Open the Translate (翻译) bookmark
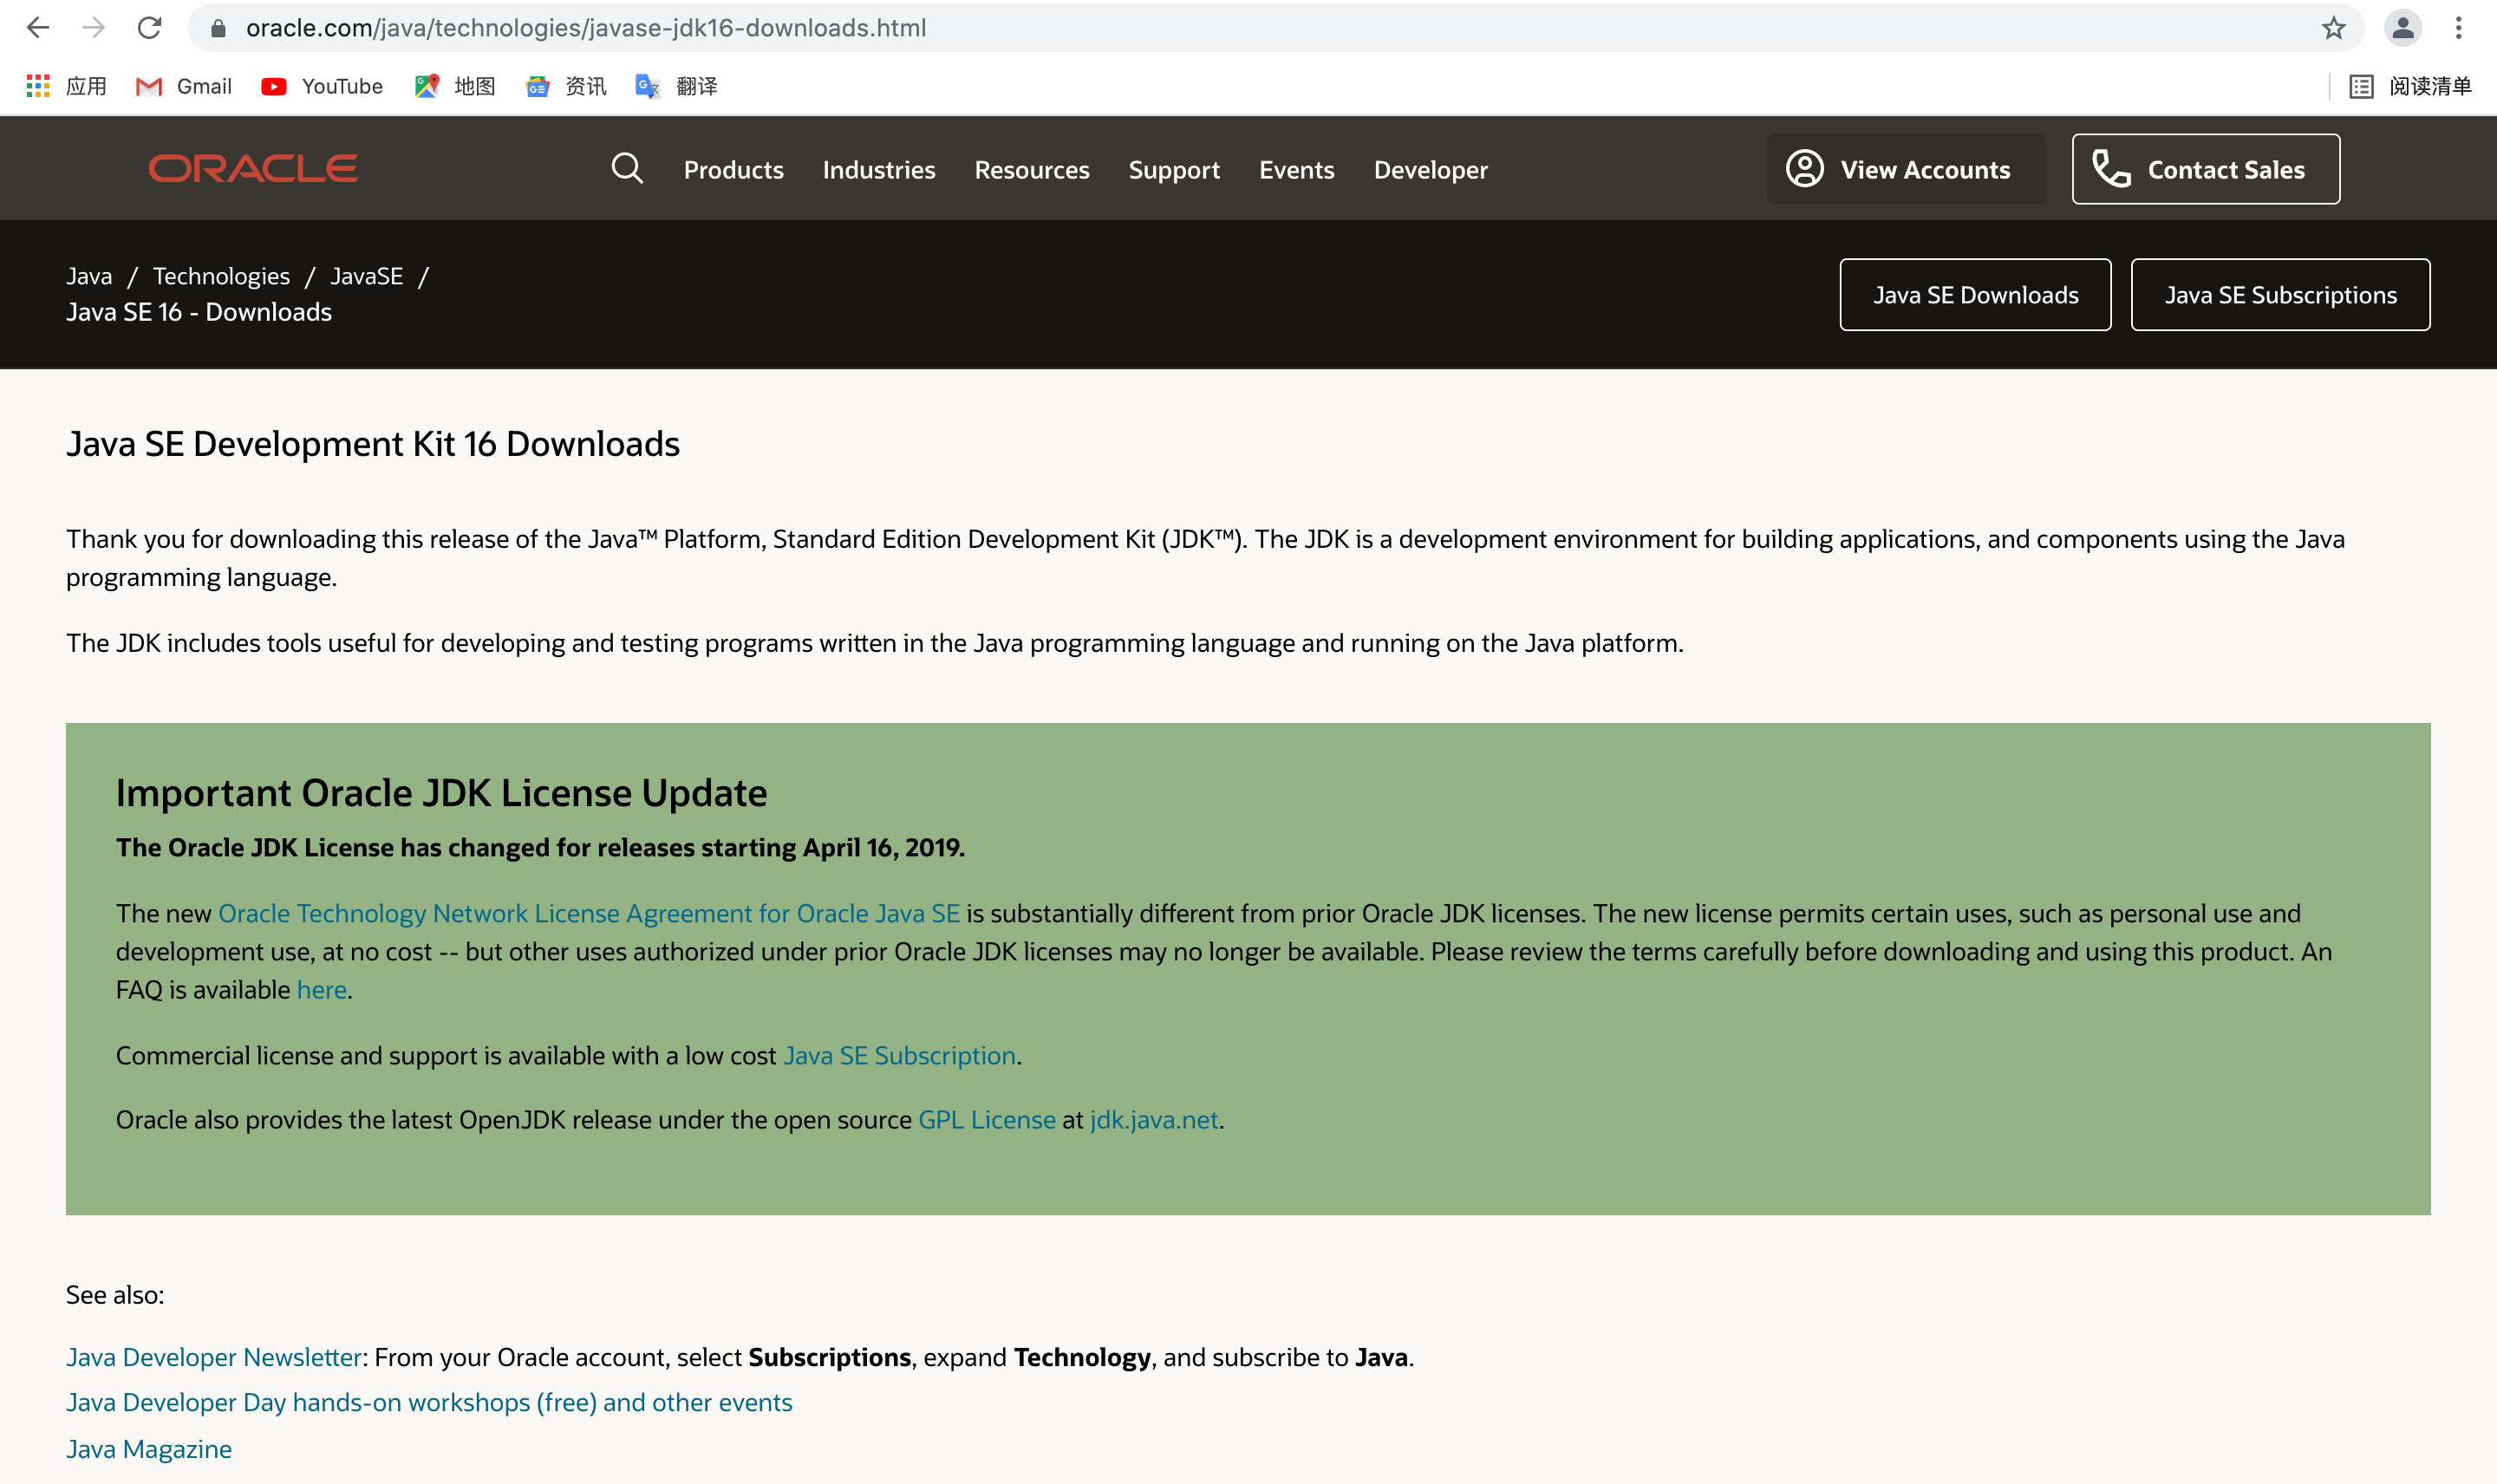The width and height of the screenshot is (2497, 1484). click(677, 86)
